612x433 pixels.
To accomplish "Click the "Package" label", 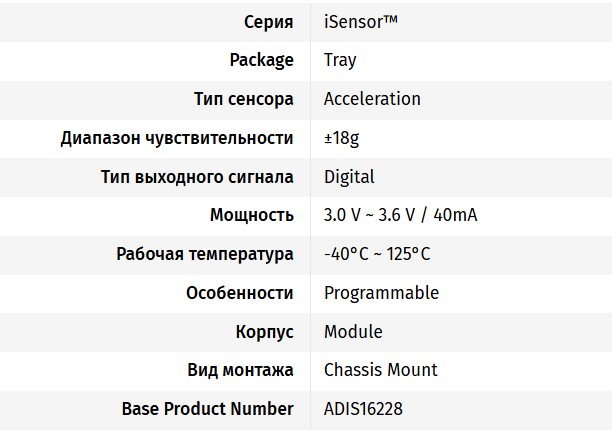I will pyautogui.click(x=262, y=60).
